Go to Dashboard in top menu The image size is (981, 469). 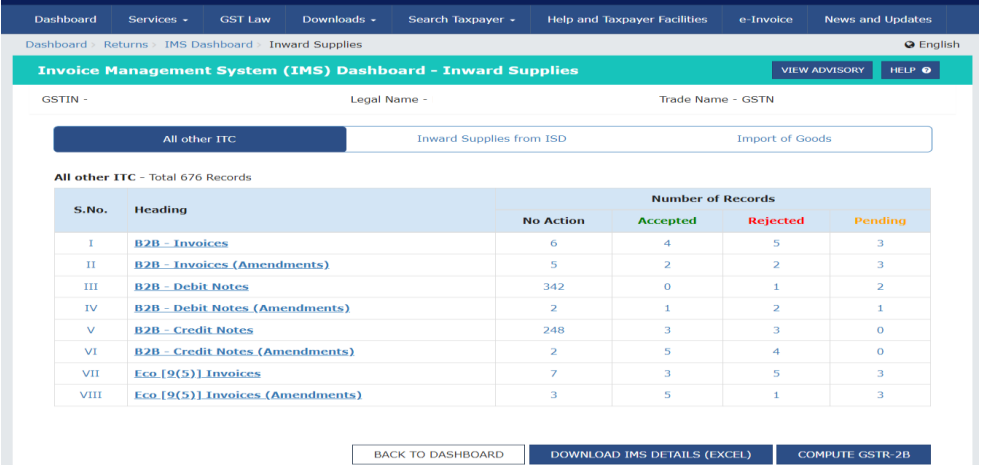(65, 19)
